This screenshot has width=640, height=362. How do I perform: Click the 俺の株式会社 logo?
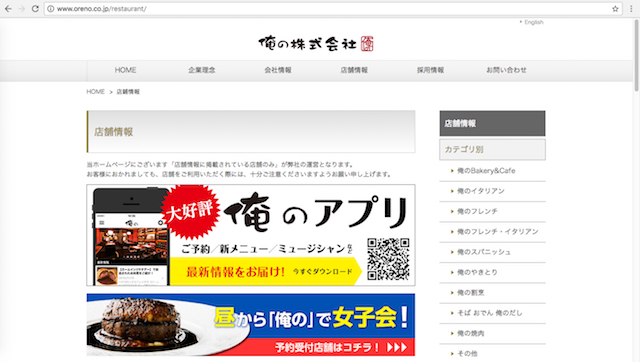point(316,43)
